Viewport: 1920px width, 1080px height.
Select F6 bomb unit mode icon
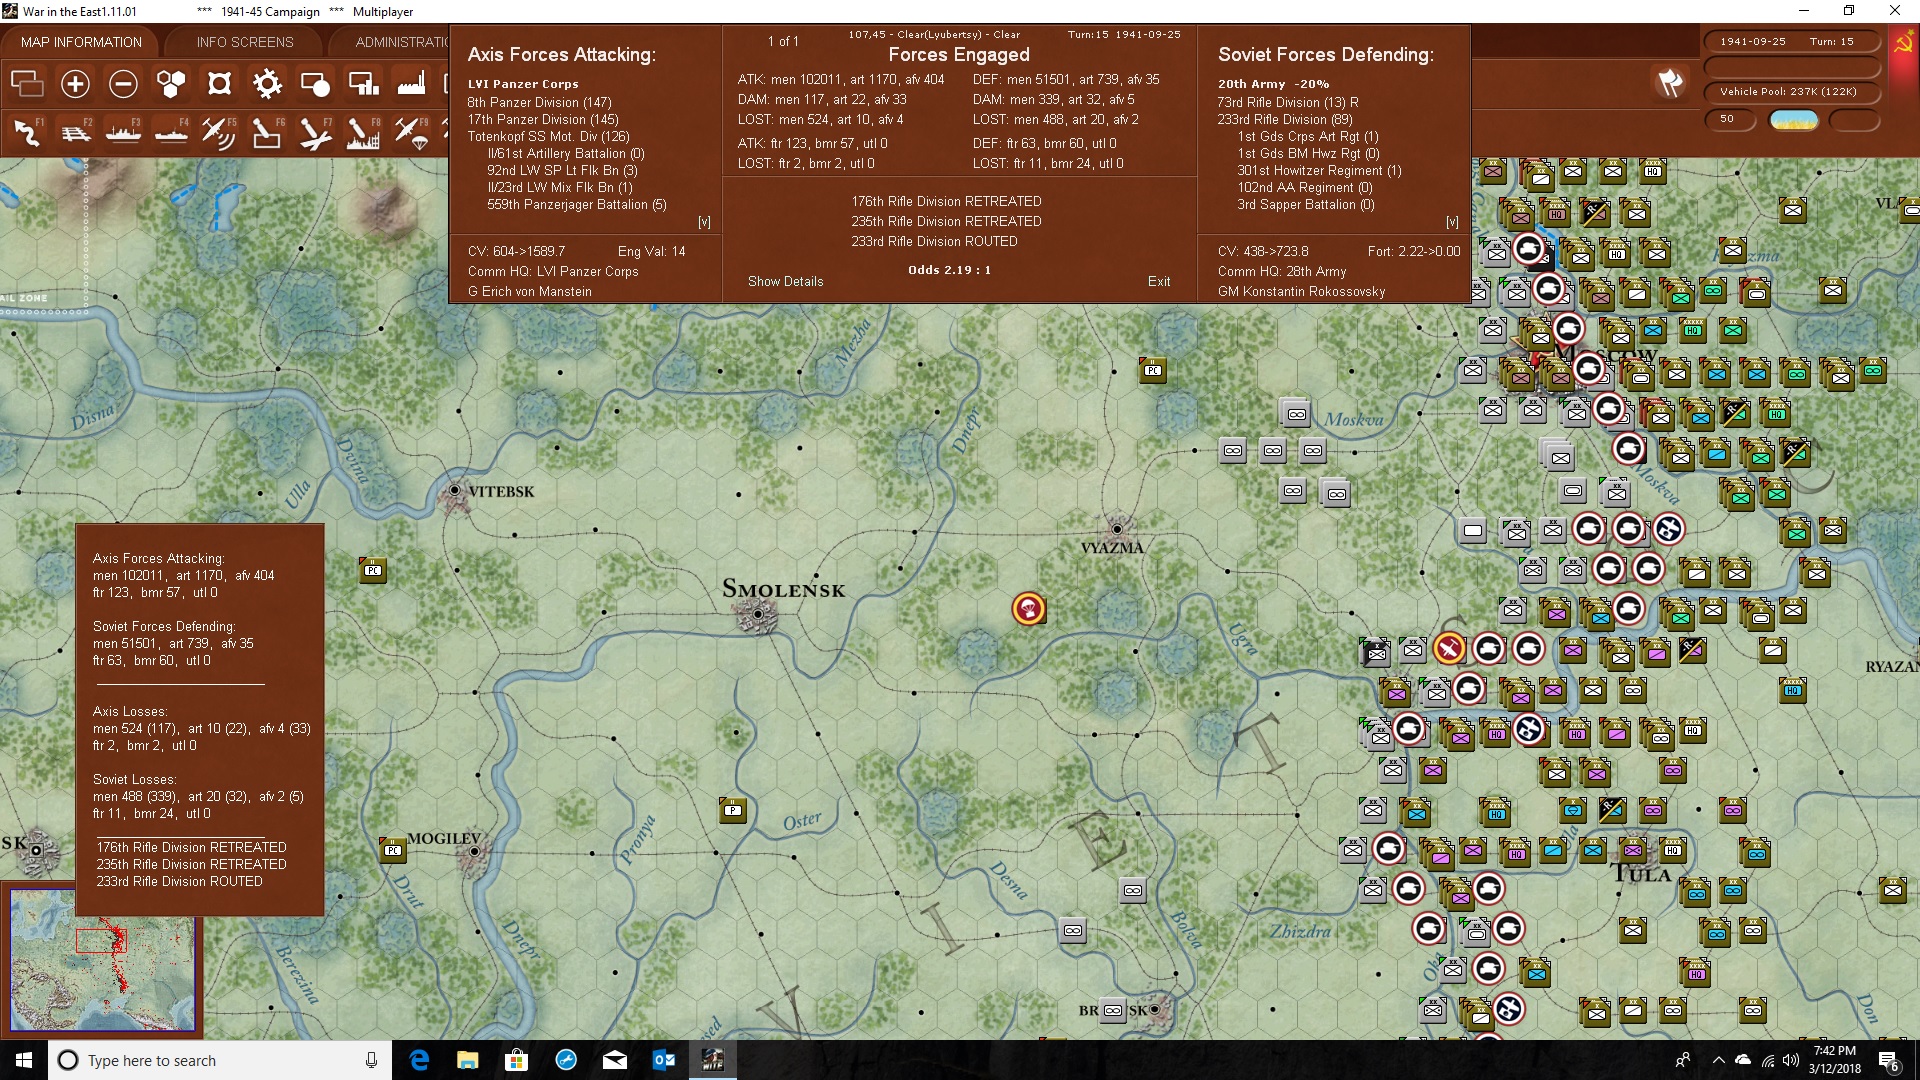[267, 132]
